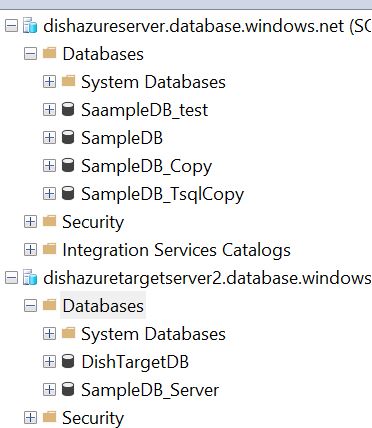This screenshot has height=428, width=372.
Task: Expand Security under dishazureserver
Action: point(30,222)
